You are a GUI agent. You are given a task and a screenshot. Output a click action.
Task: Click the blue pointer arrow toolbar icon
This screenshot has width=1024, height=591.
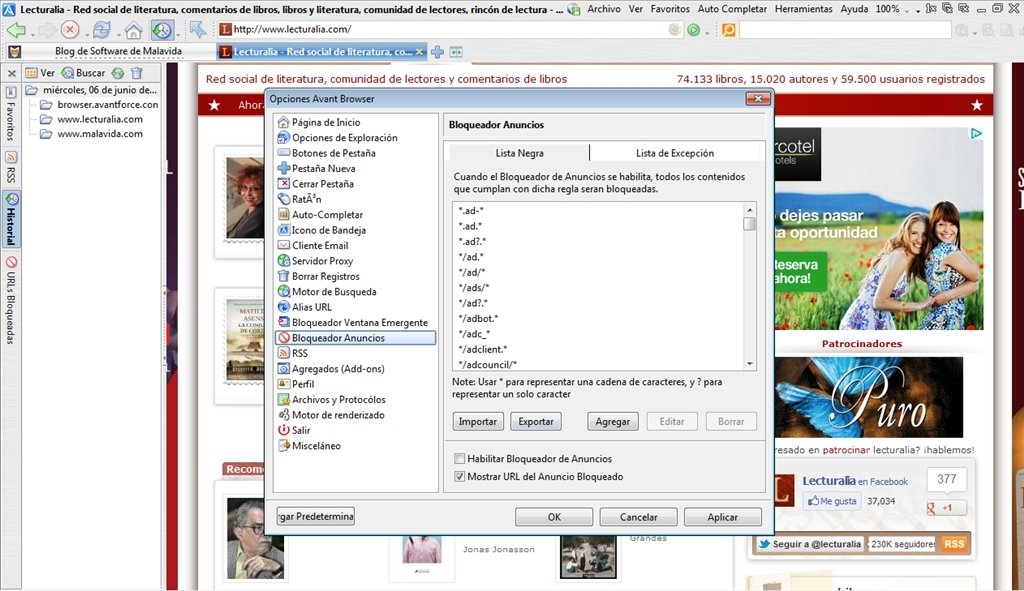pyautogui.click(x=197, y=29)
